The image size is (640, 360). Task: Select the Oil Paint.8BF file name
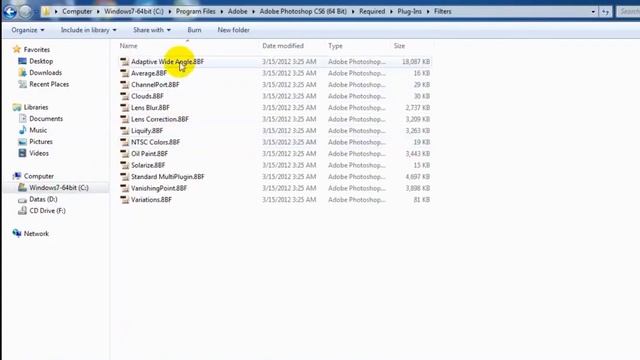coord(149,153)
